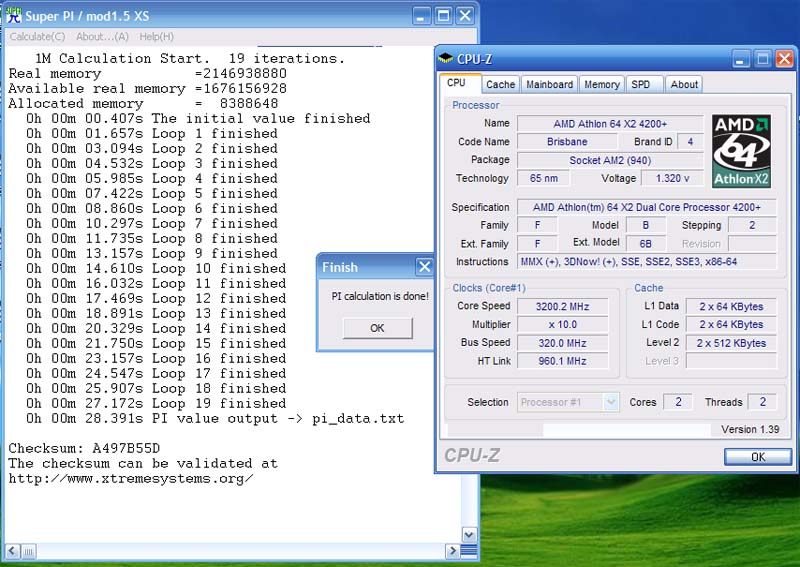
Task: Open the Calculate(C) menu in Super PI
Action: (x=37, y=37)
